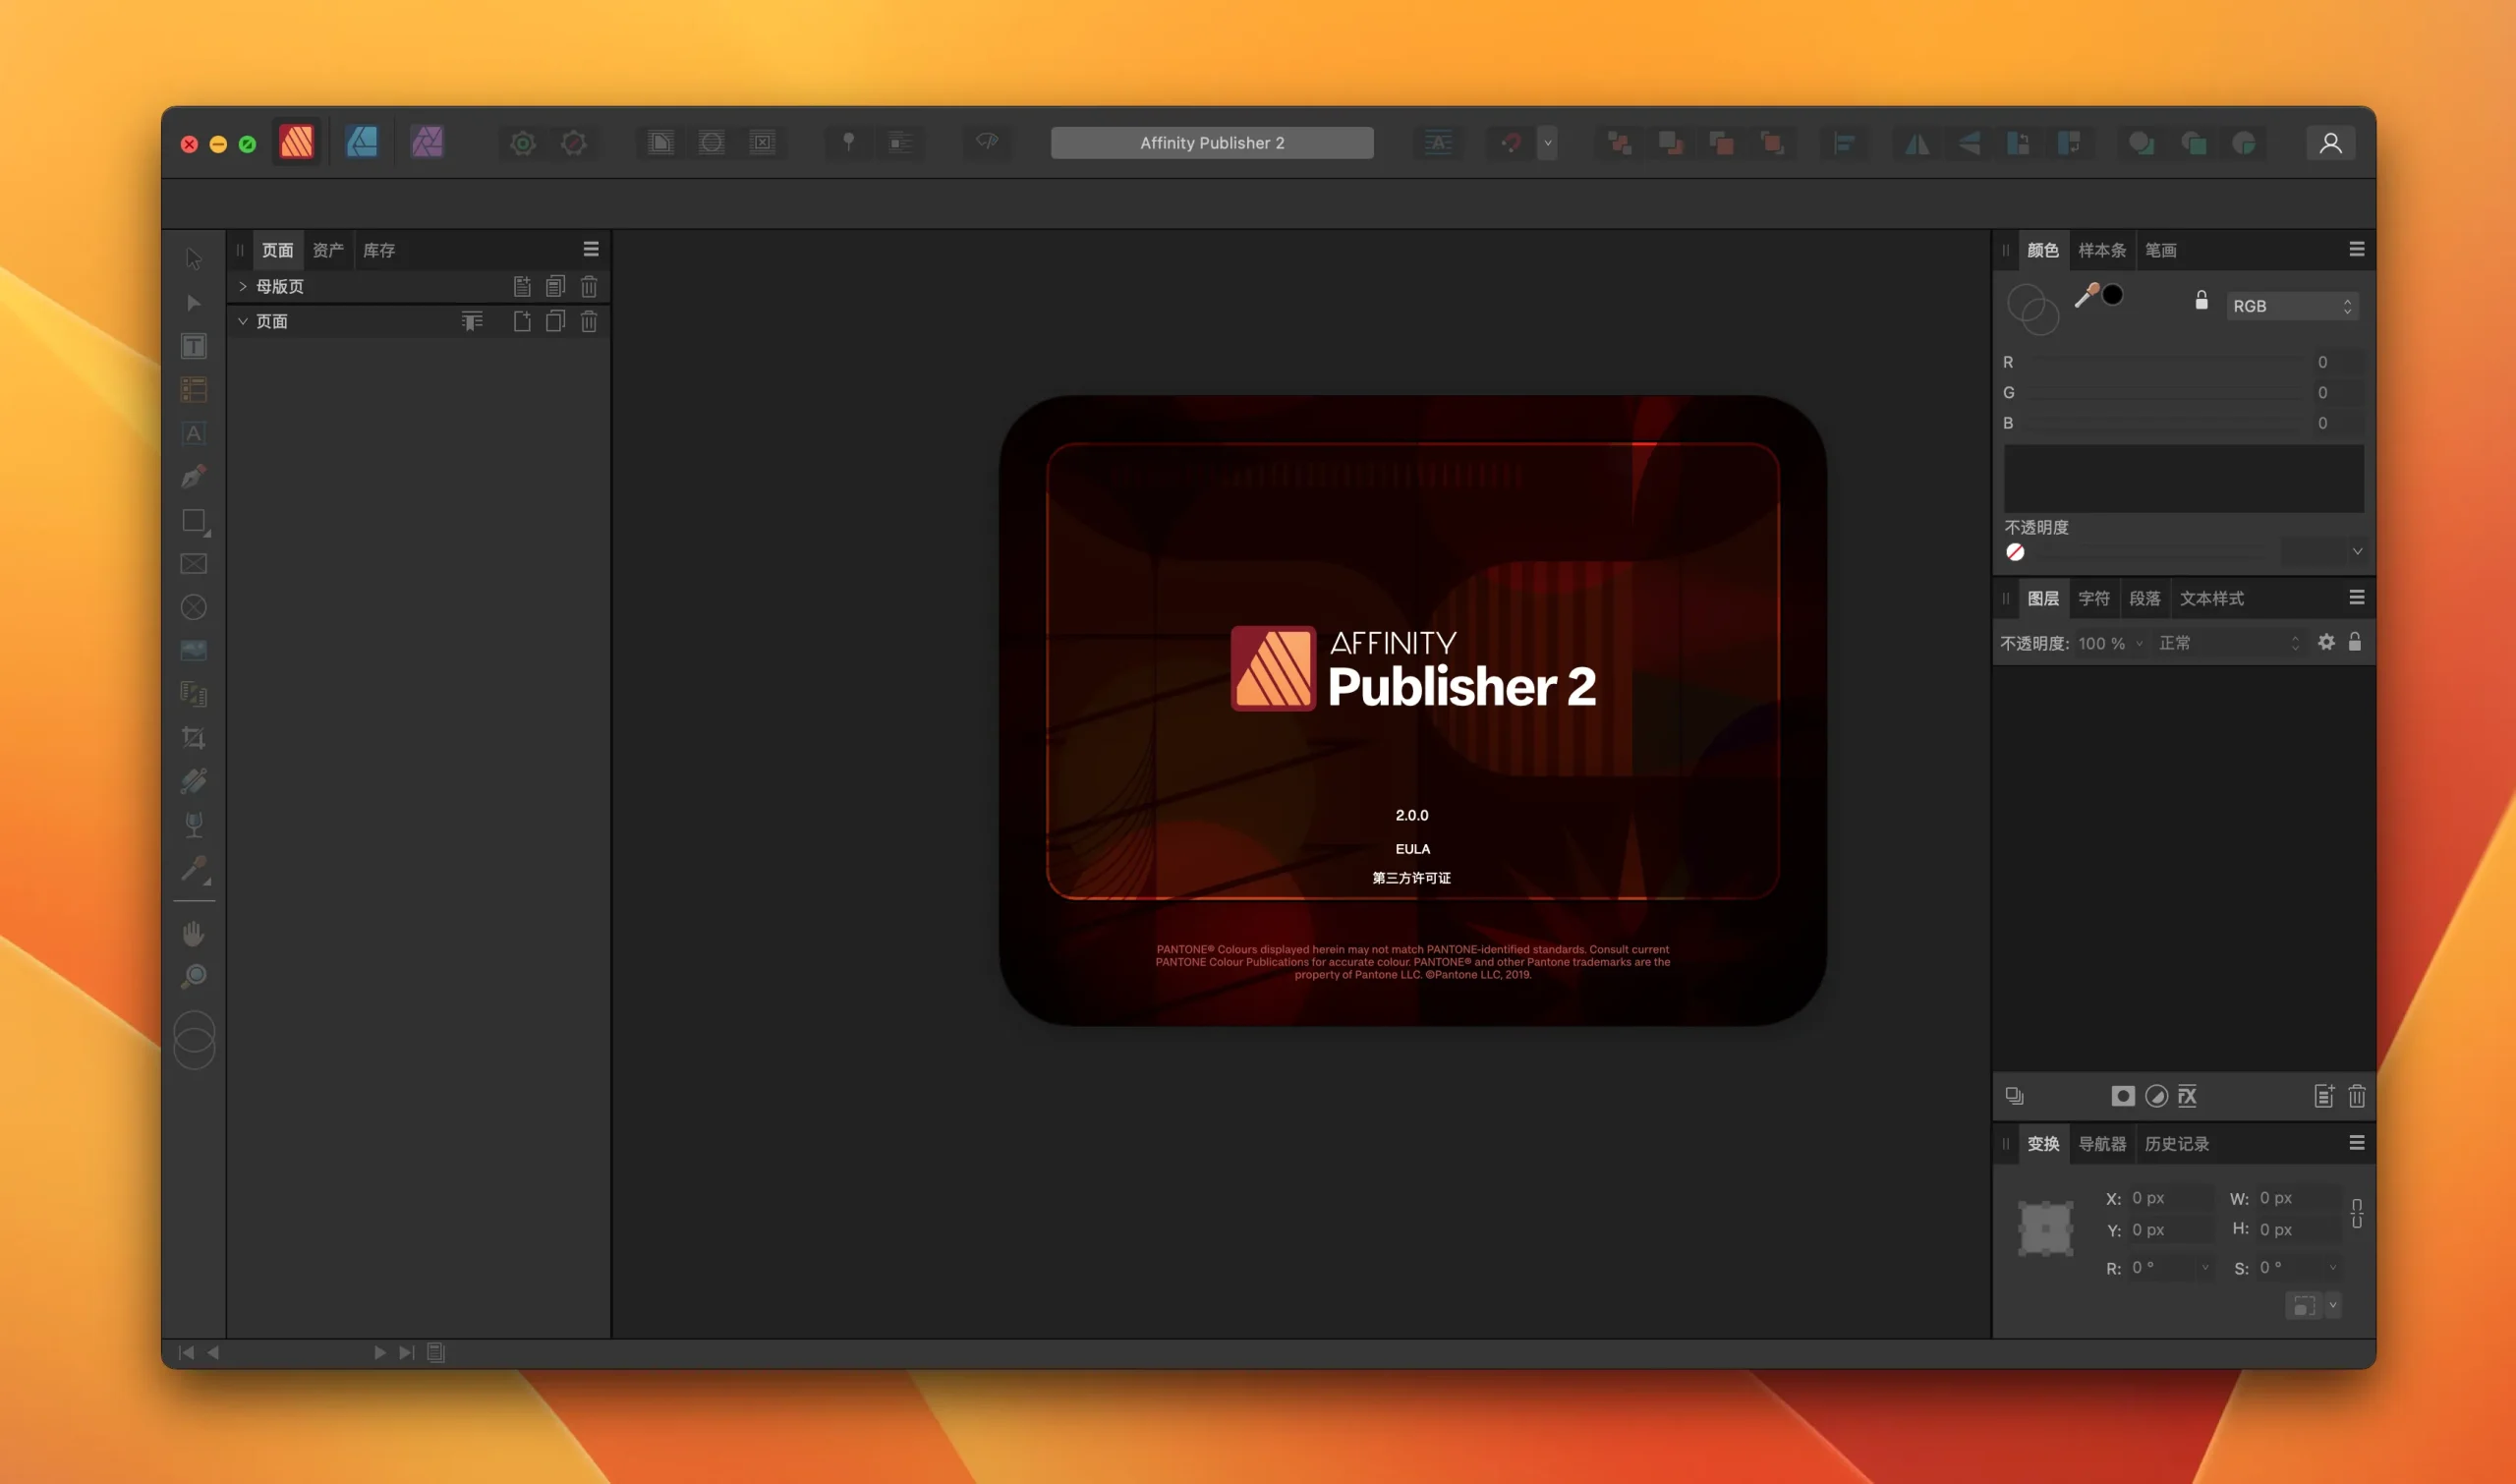Select the Table tool in toolbar
Image resolution: width=2516 pixels, height=1484 pixels.
coord(194,390)
